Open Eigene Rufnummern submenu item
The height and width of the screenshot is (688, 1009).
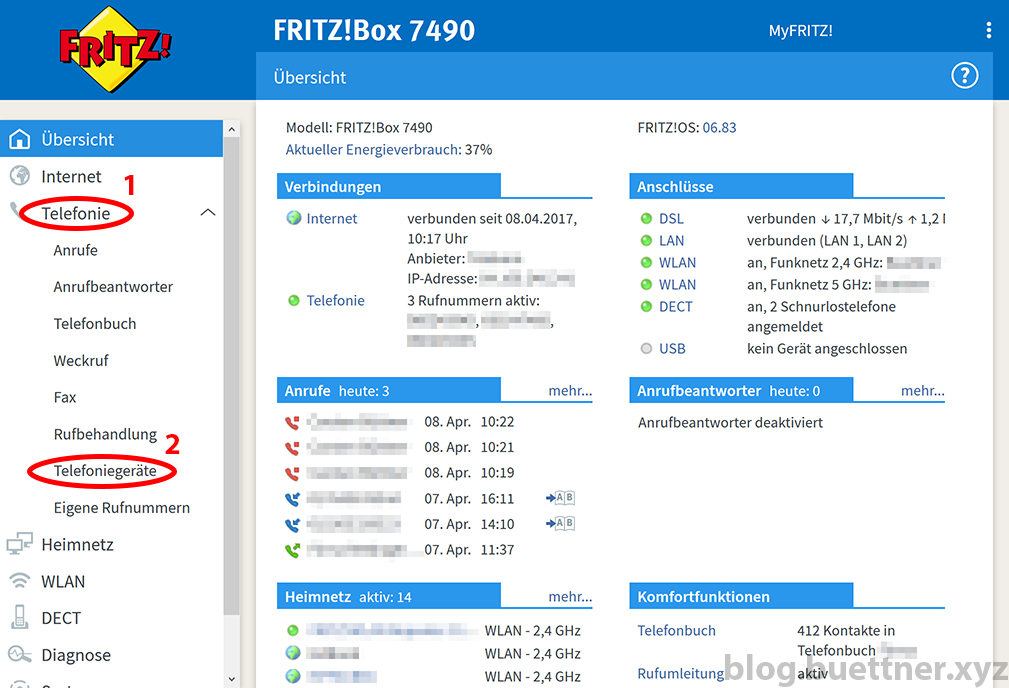pos(122,507)
